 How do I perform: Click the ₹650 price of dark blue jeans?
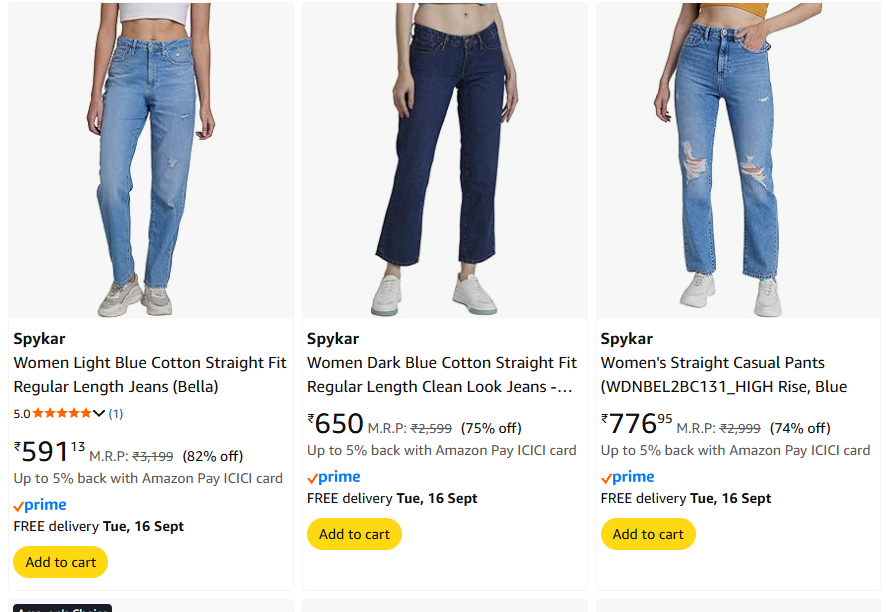click(x=335, y=424)
